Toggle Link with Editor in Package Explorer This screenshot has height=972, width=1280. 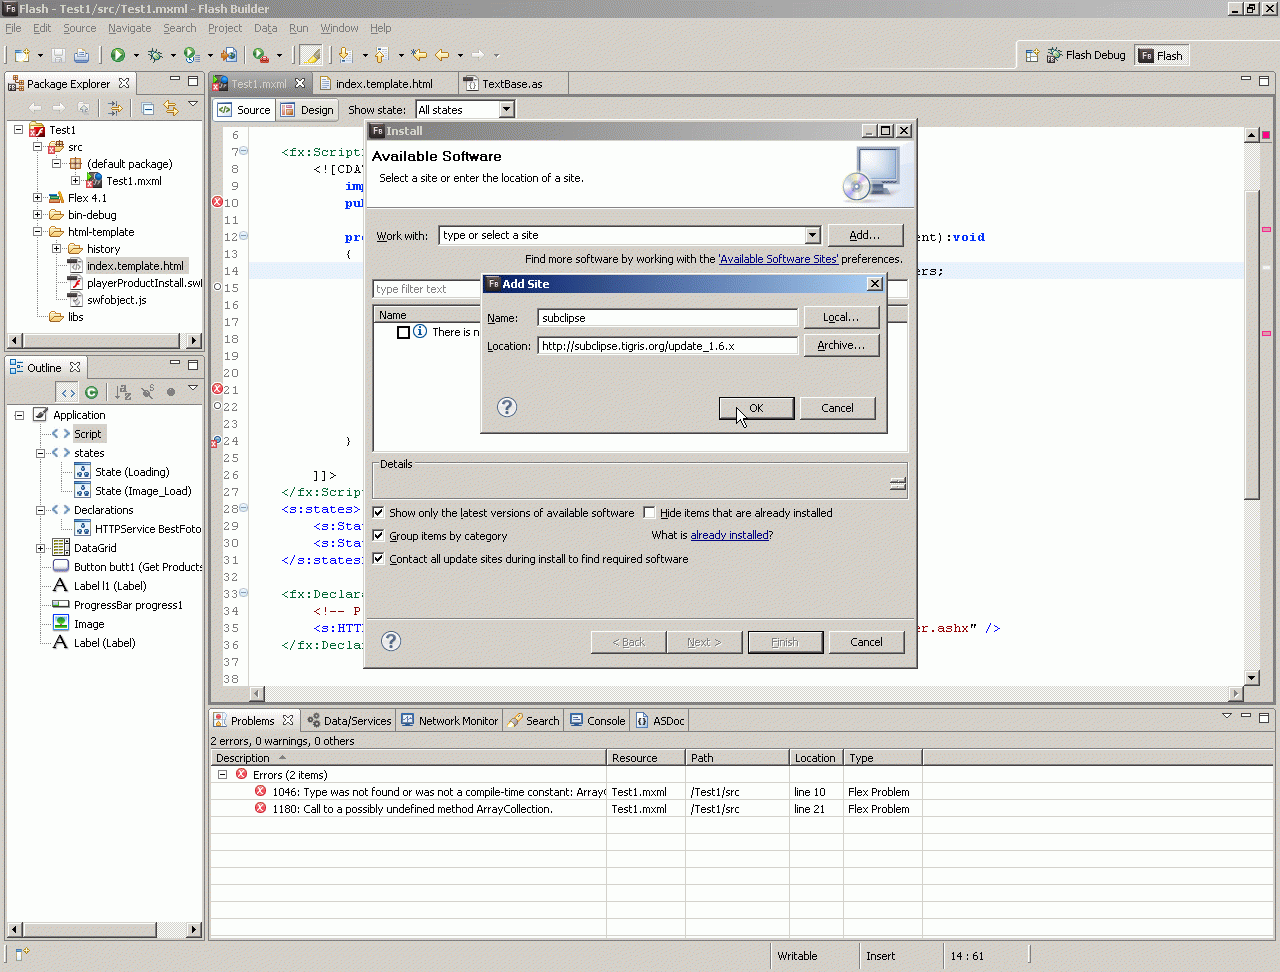(x=170, y=108)
